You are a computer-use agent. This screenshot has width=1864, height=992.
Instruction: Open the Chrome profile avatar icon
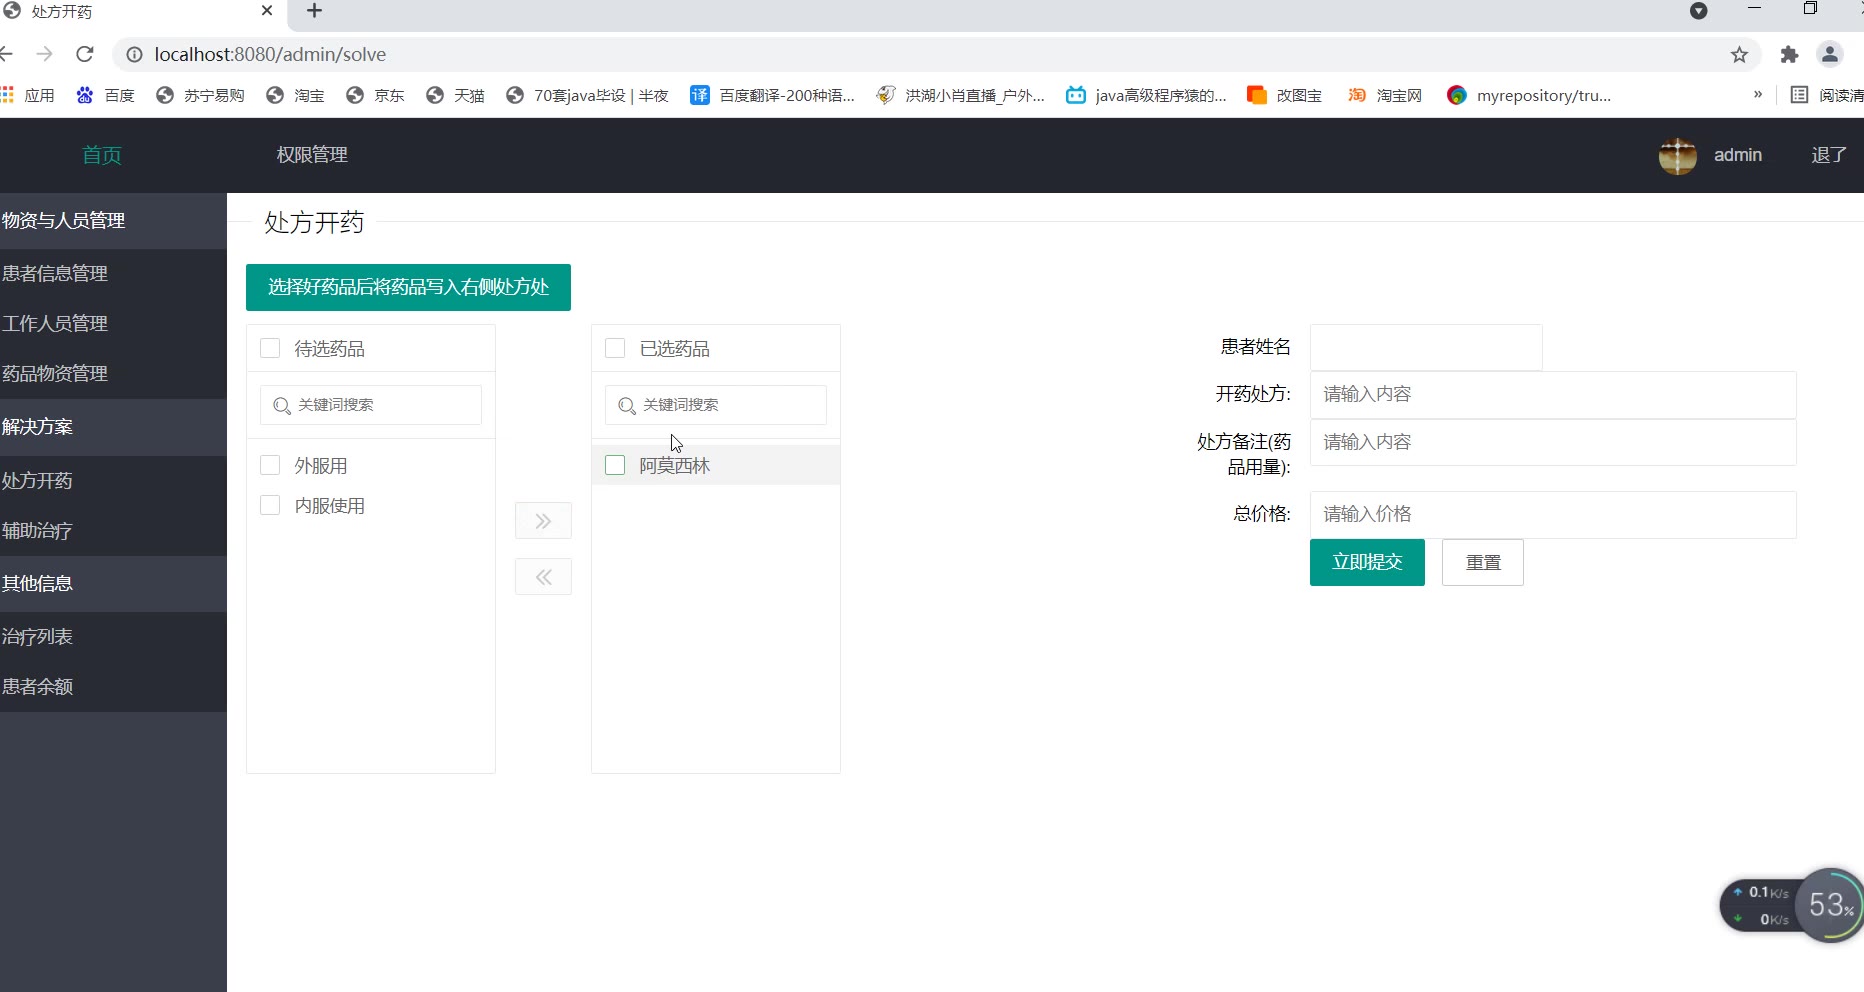tap(1830, 55)
